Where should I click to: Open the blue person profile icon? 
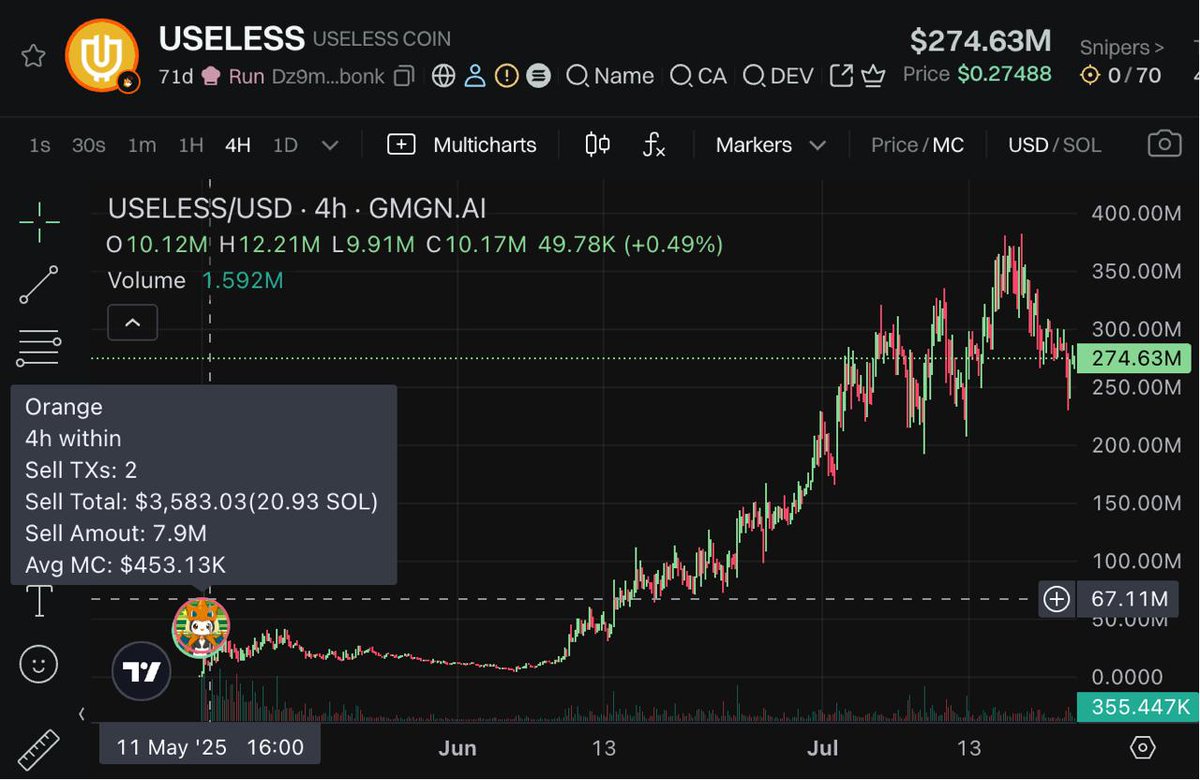coord(475,76)
